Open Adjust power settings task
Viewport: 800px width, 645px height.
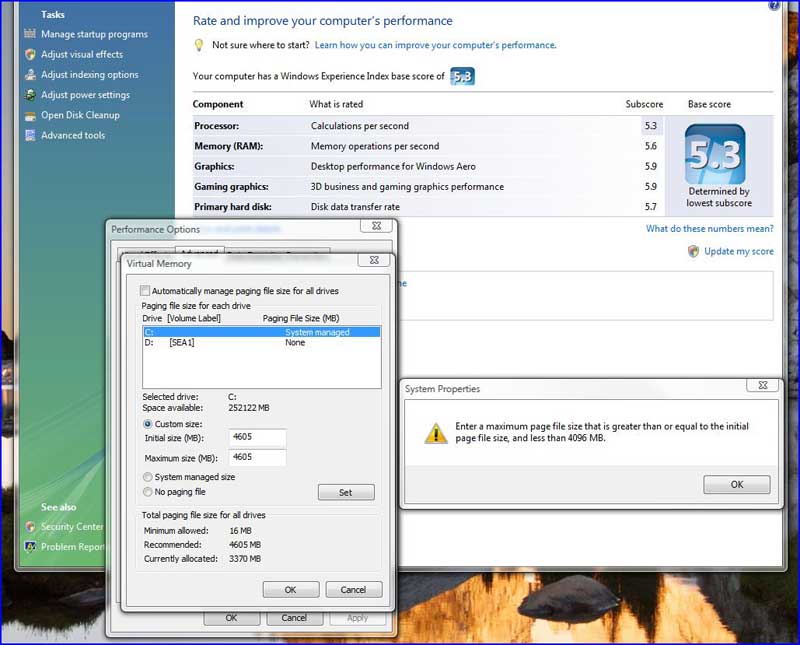(x=85, y=95)
